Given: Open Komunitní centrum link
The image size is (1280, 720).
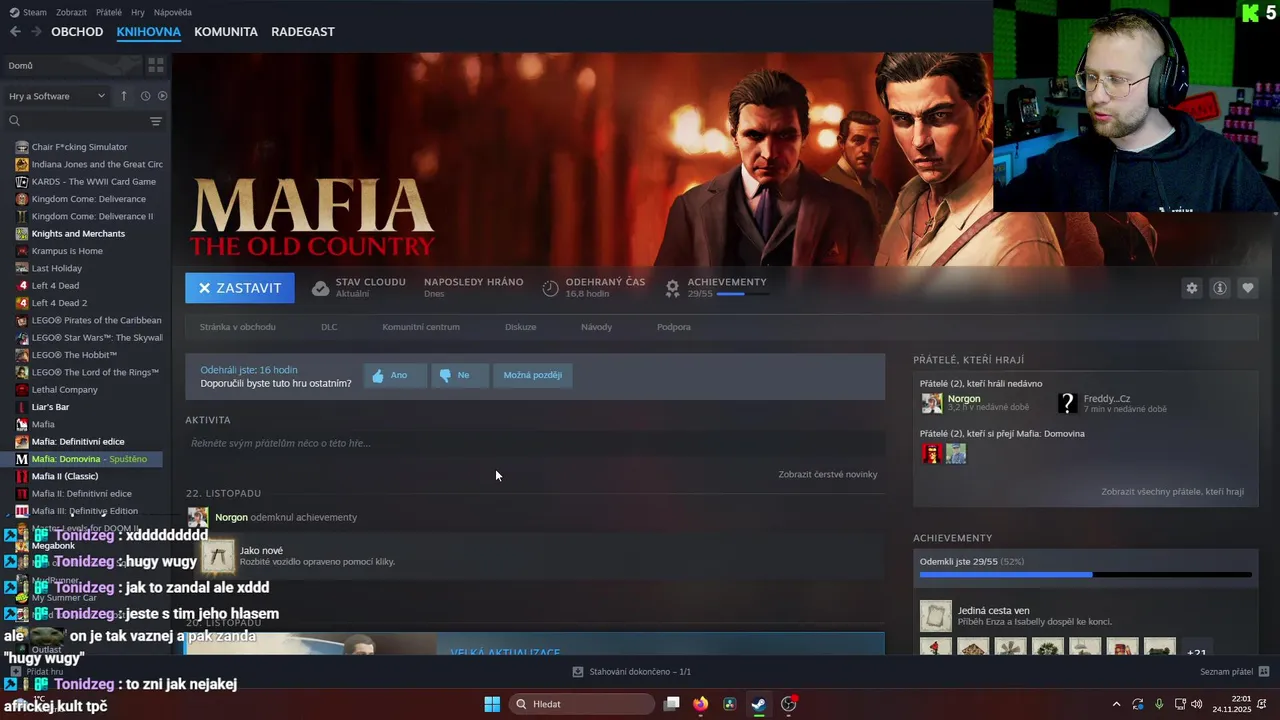Looking at the screenshot, I should tap(421, 327).
